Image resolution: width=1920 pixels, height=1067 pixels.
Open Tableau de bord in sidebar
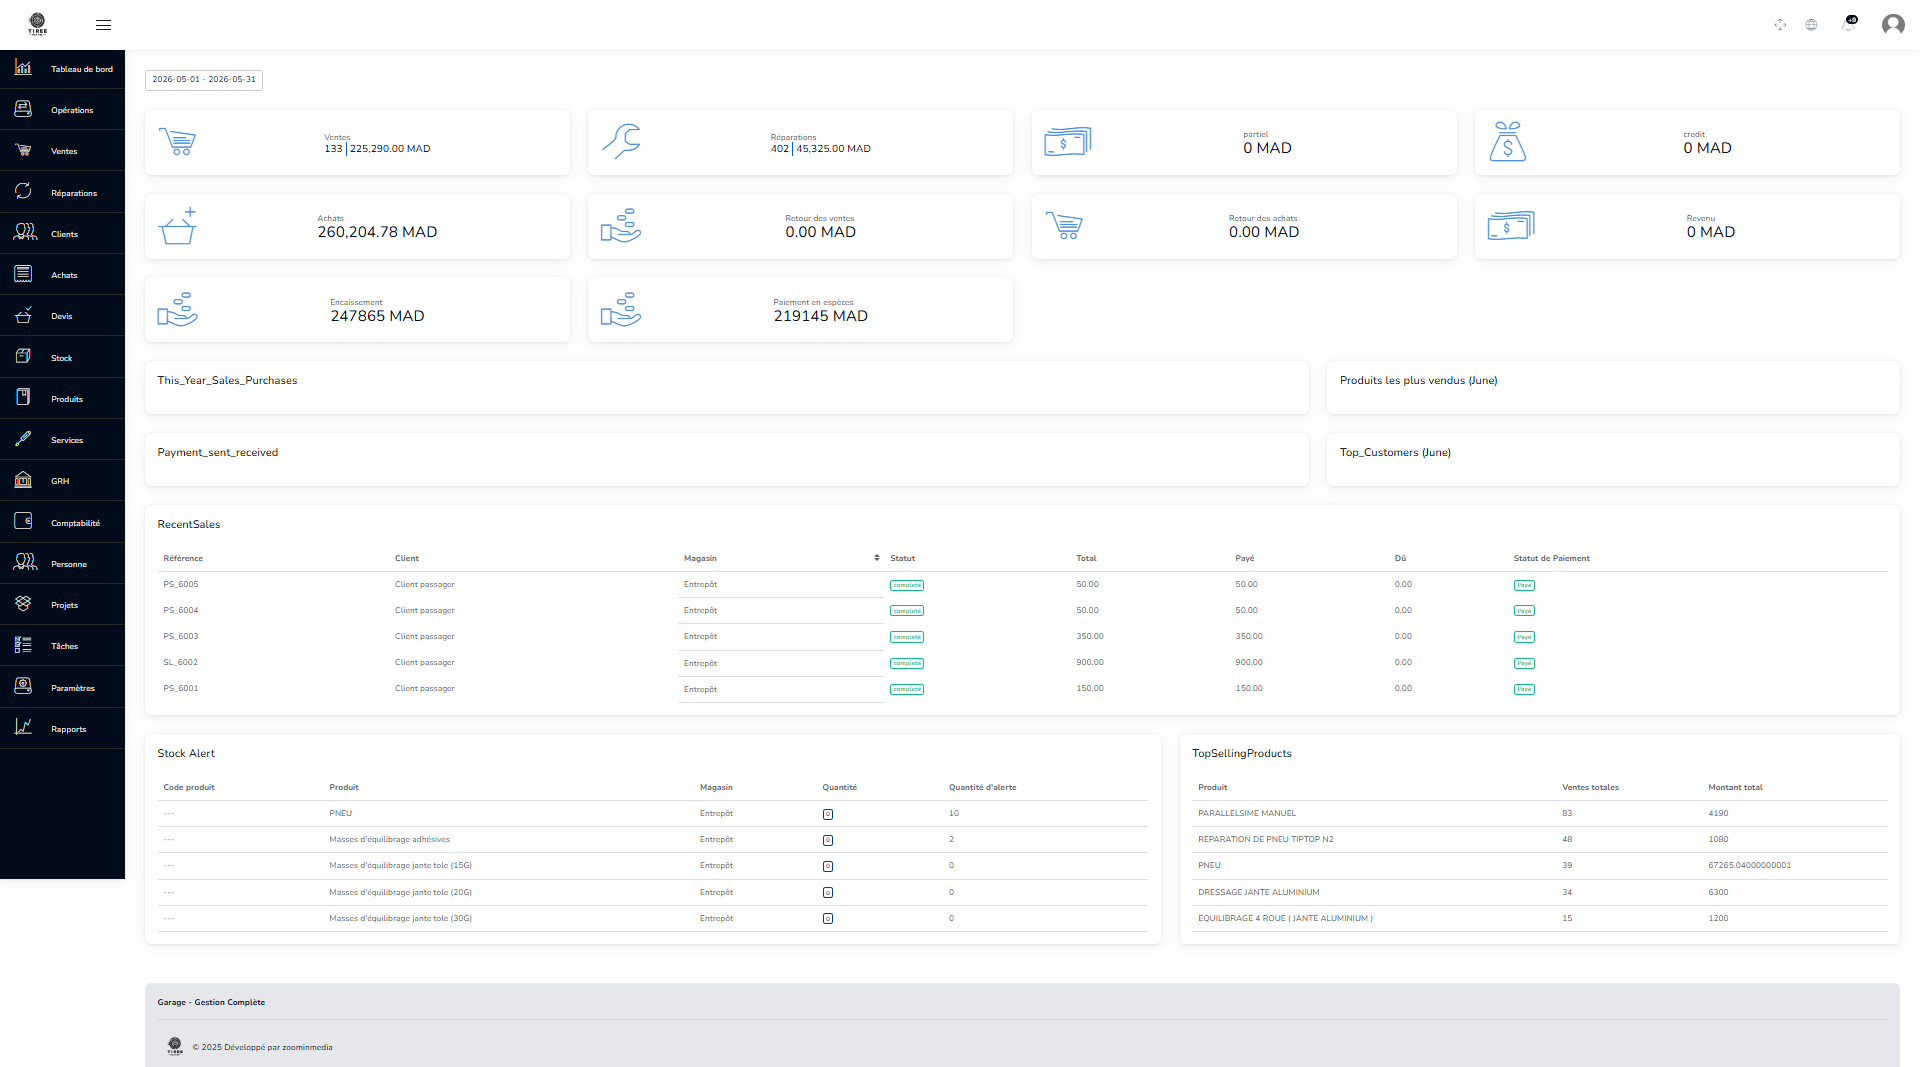[x=62, y=69]
